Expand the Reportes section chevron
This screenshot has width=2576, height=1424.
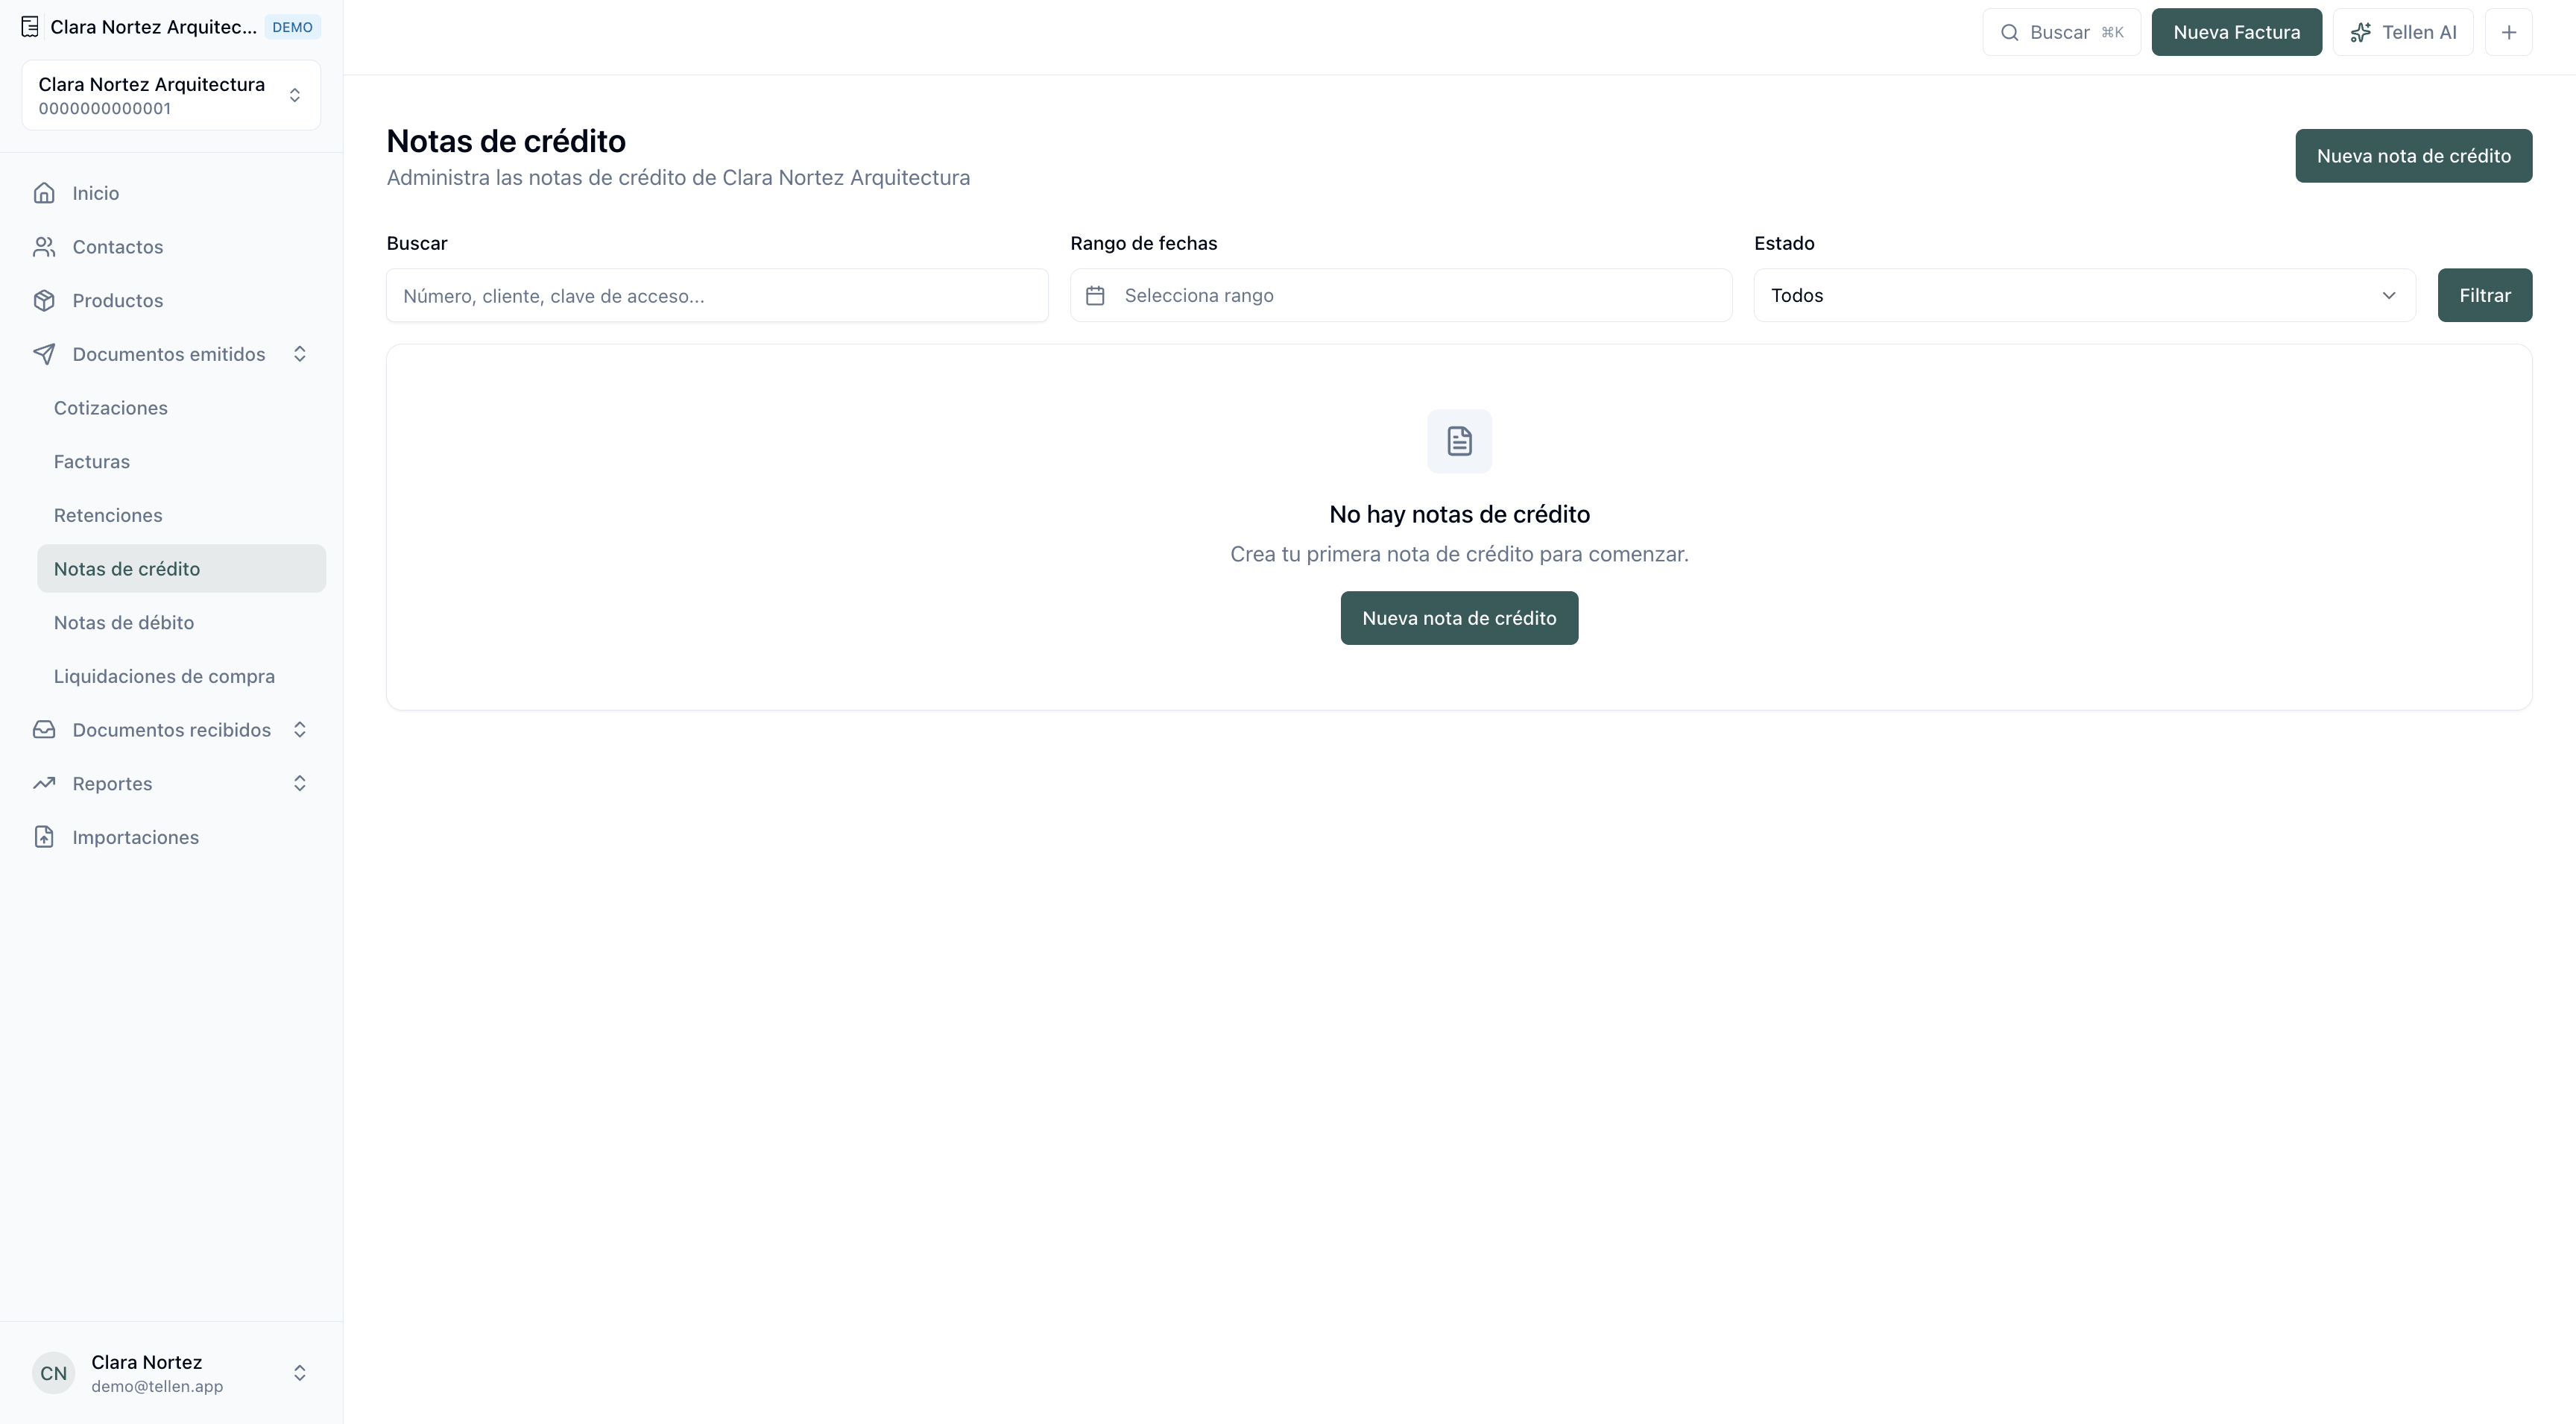pos(299,784)
